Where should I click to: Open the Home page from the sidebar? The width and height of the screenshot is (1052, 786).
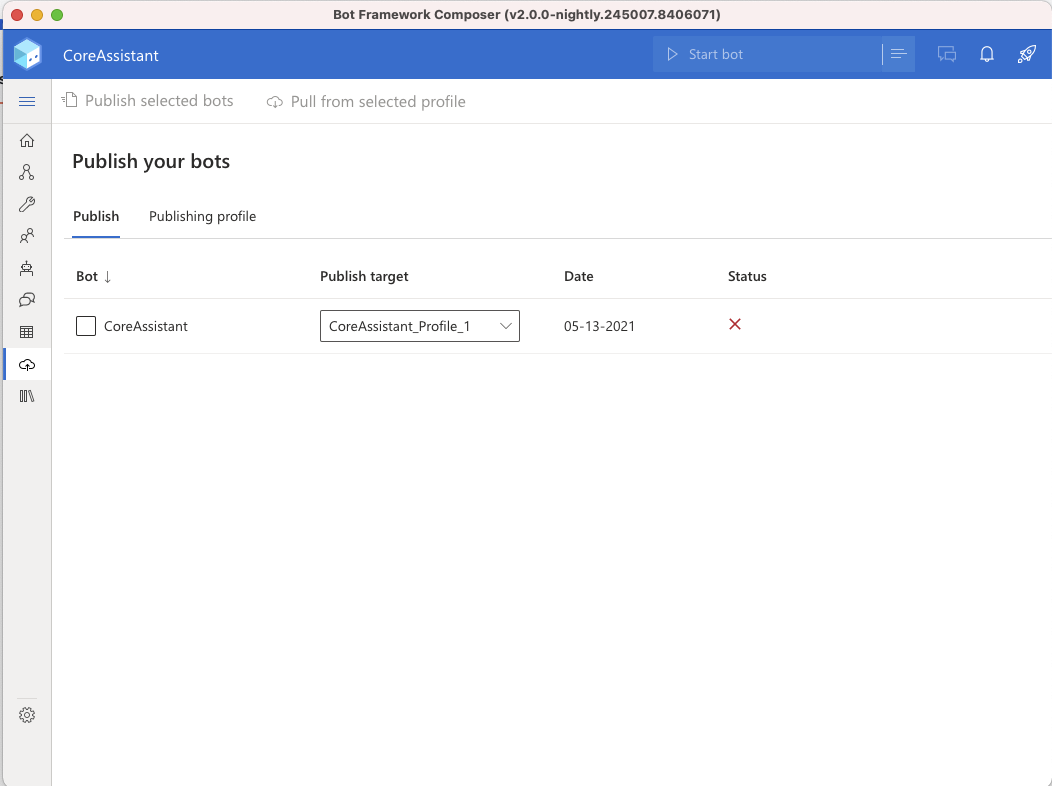tap(27, 140)
